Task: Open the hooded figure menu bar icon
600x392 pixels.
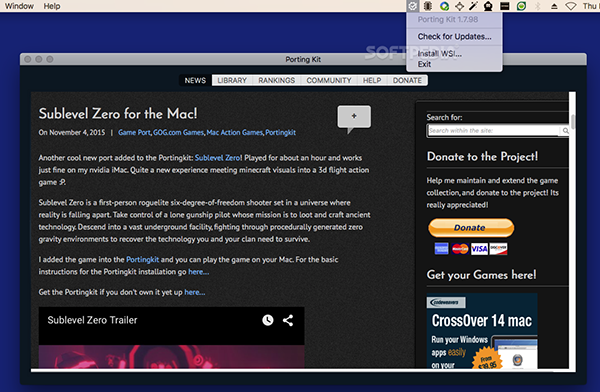Action: coord(489,6)
